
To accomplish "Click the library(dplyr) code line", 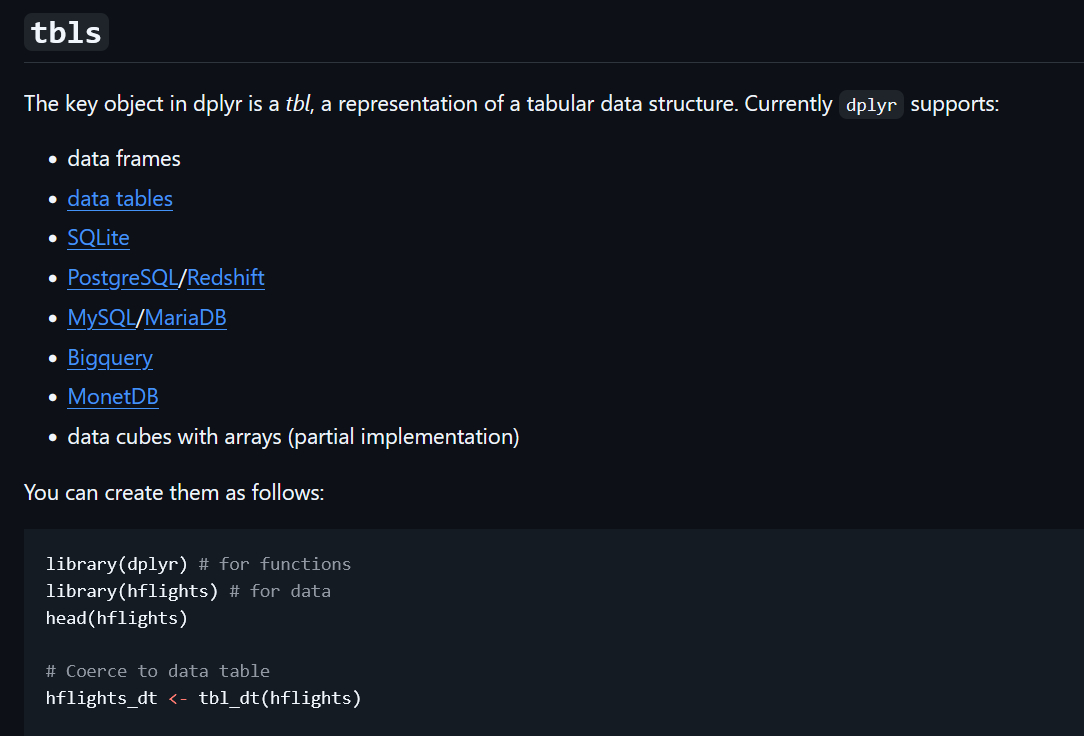I will pyautogui.click(x=117, y=564).
